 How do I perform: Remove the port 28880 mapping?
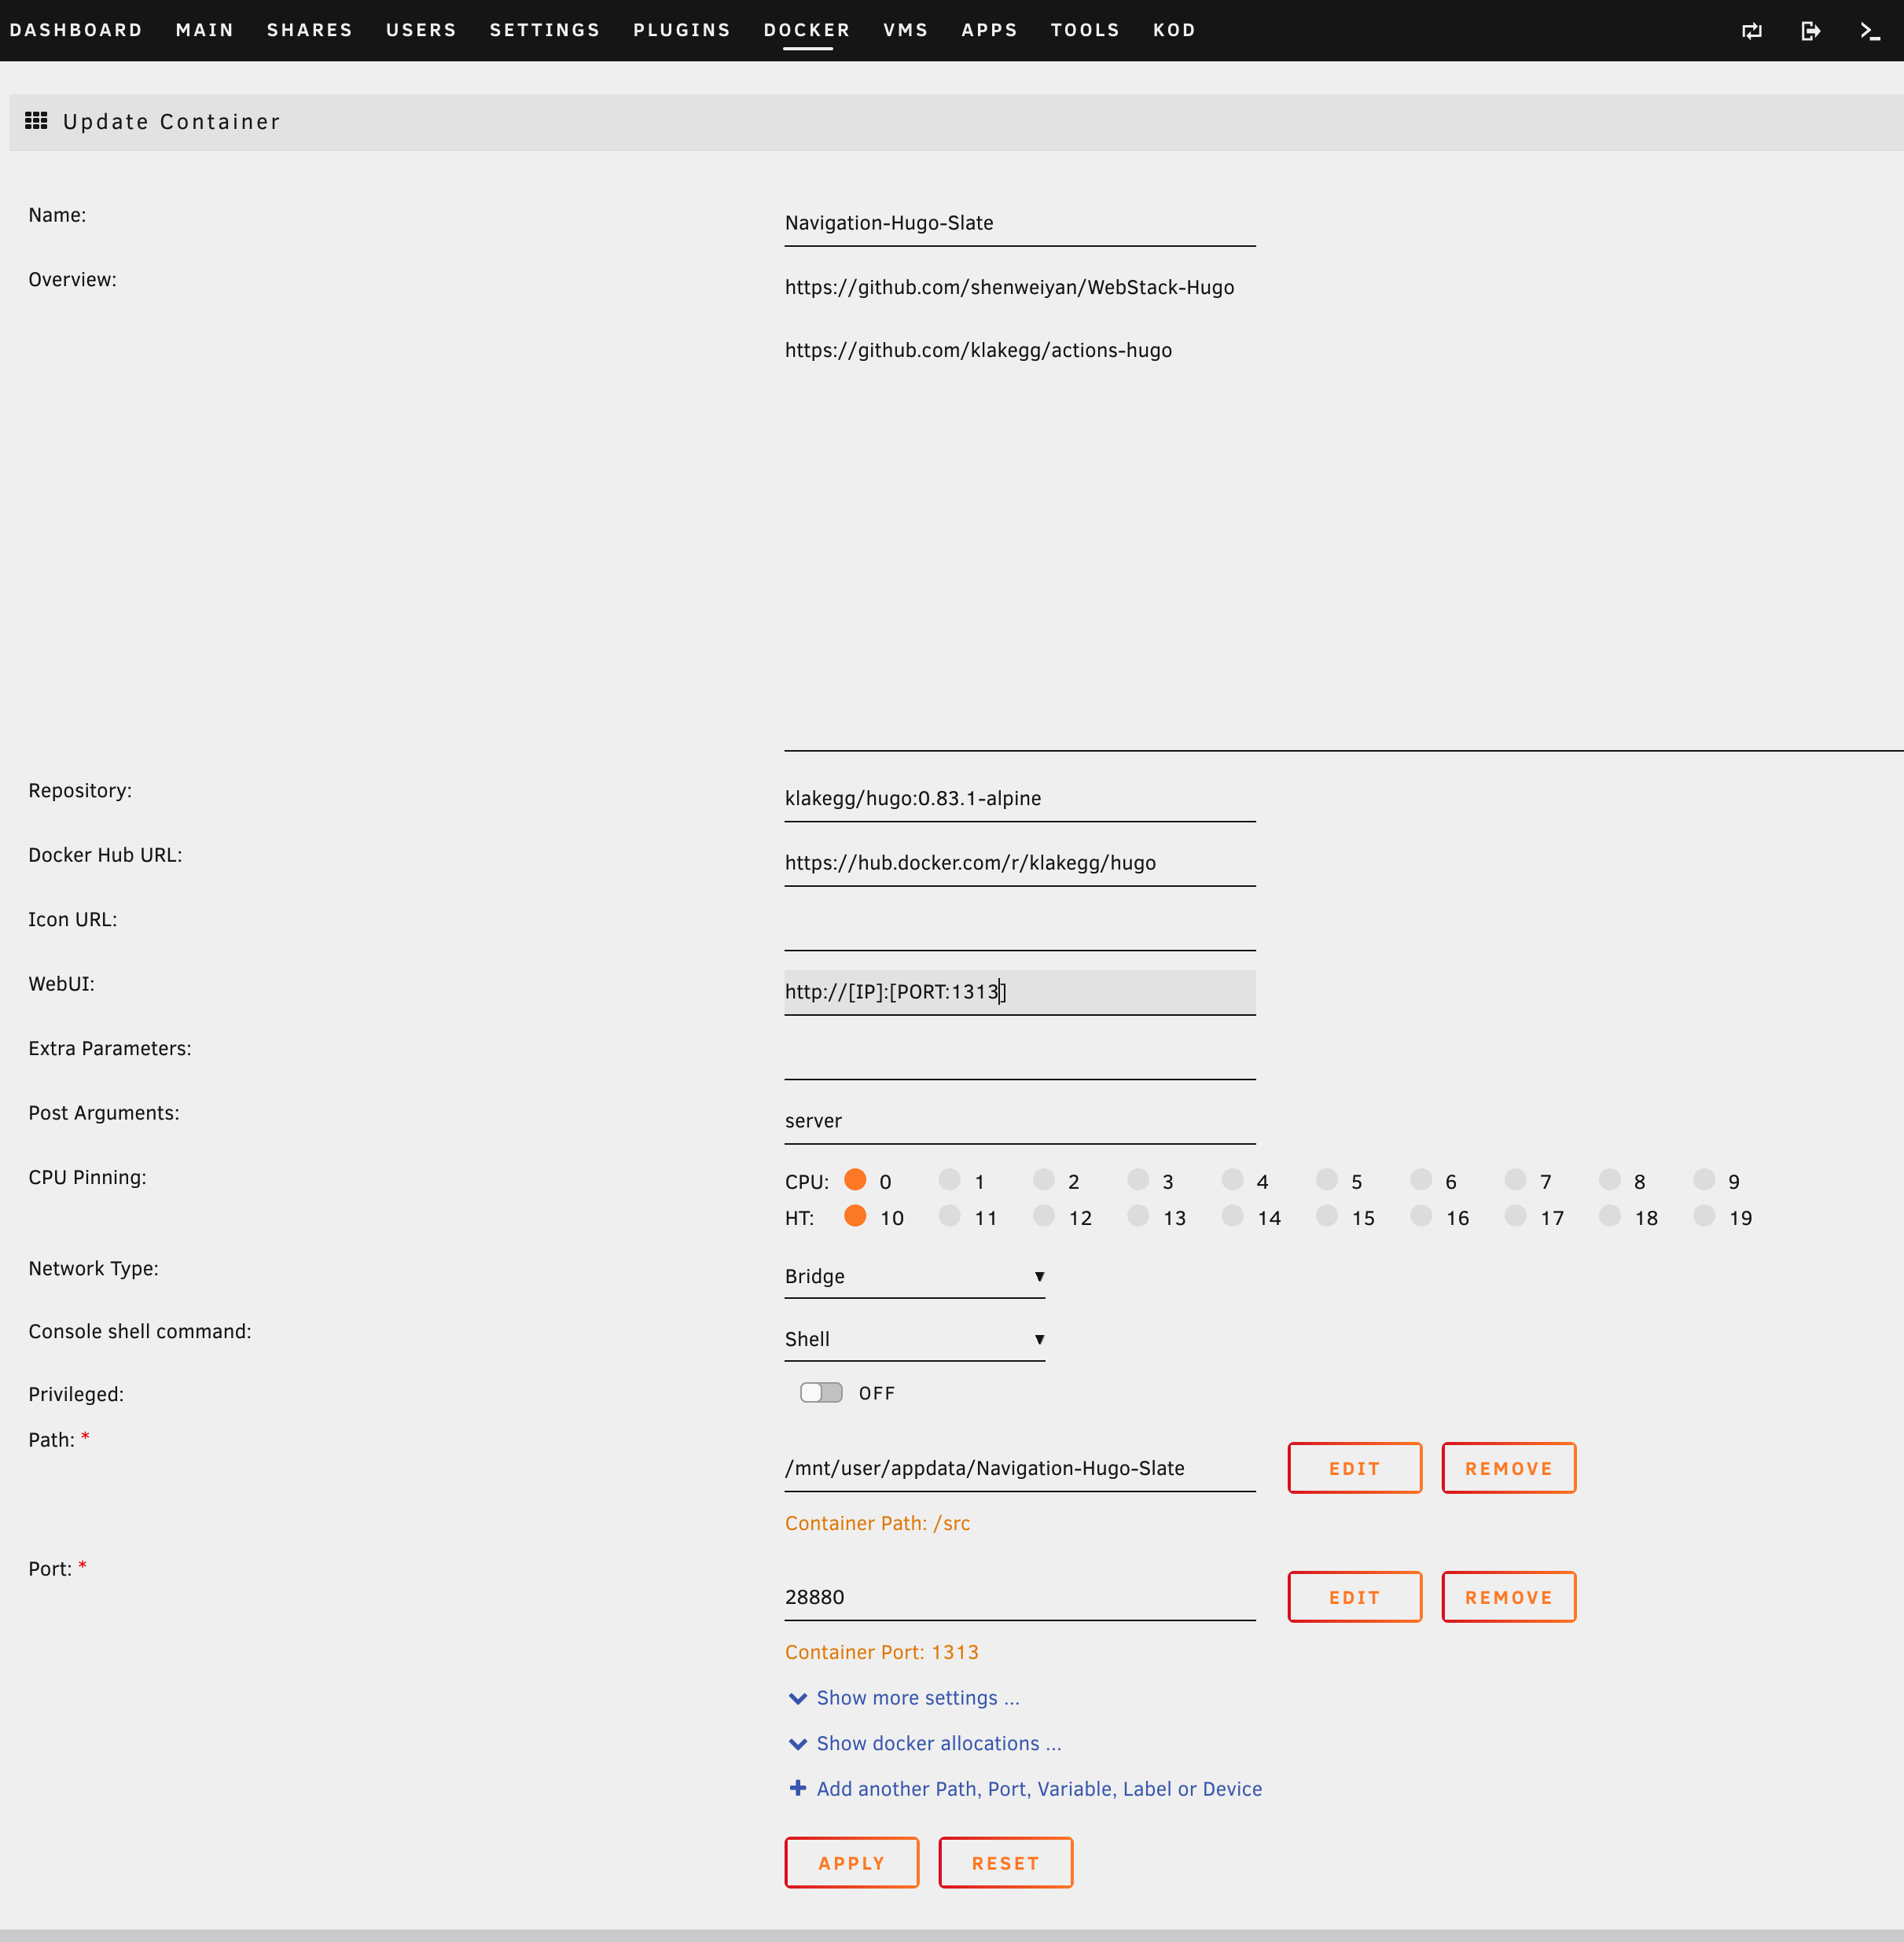(x=1508, y=1597)
